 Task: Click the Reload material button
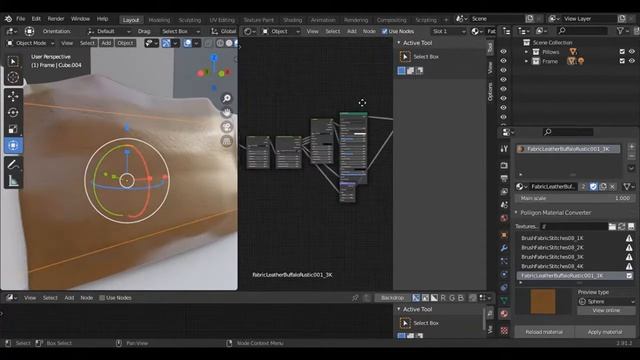pos(544,332)
